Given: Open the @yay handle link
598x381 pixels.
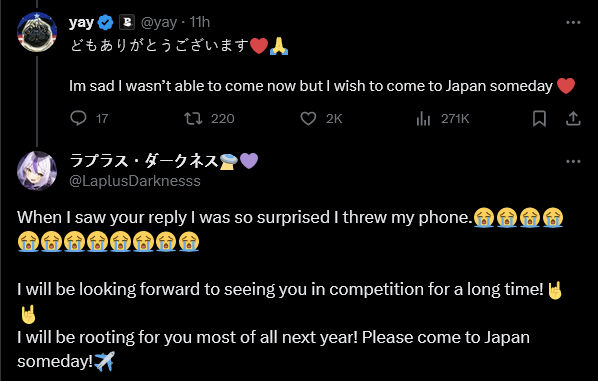Looking at the screenshot, I should click(159, 23).
